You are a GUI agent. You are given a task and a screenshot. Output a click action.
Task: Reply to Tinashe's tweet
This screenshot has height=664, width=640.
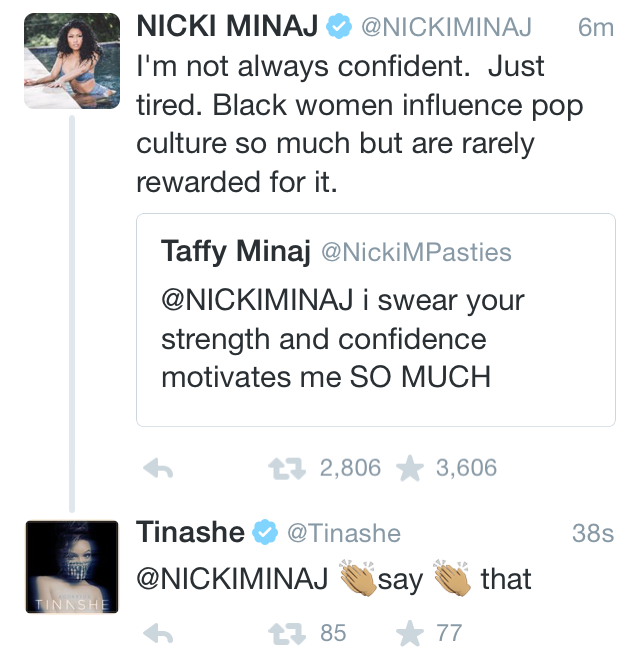point(160,632)
